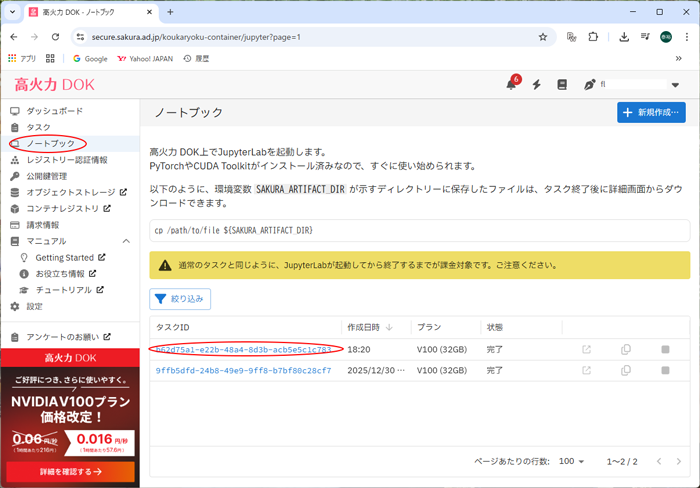The width and height of the screenshot is (700, 488).
Task: Click 詳細を確認する banner button
Action: pyautogui.click(x=71, y=471)
